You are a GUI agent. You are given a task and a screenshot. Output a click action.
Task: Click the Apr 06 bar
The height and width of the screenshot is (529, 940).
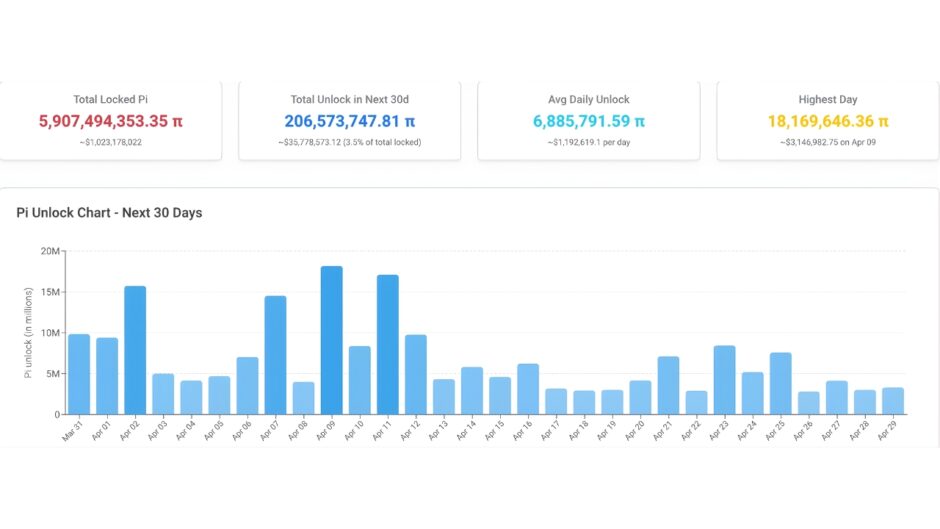[247, 385]
